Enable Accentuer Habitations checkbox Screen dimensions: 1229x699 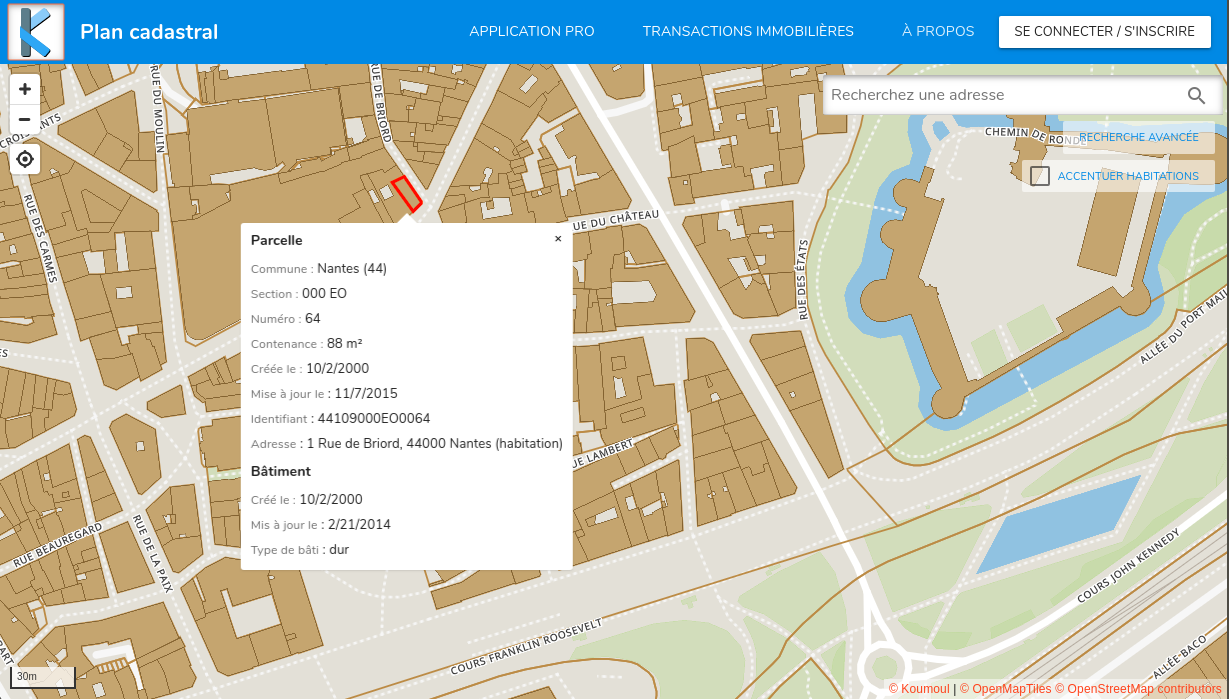coord(1040,176)
